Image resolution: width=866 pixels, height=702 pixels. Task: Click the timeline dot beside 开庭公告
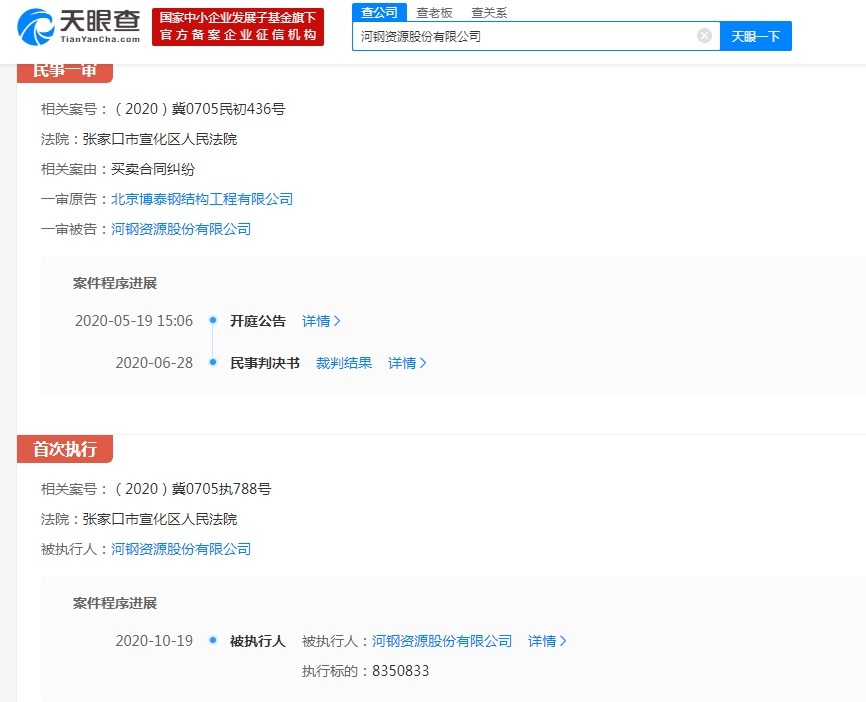click(213, 320)
